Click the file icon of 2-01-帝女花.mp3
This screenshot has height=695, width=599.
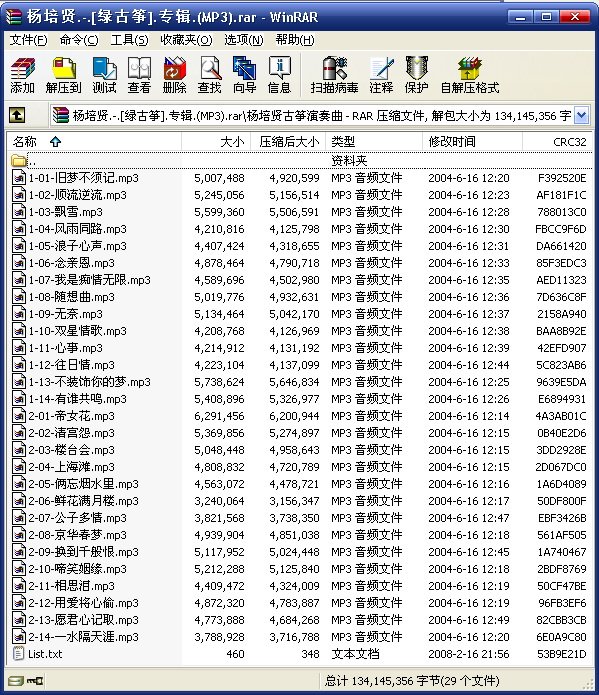pos(19,416)
